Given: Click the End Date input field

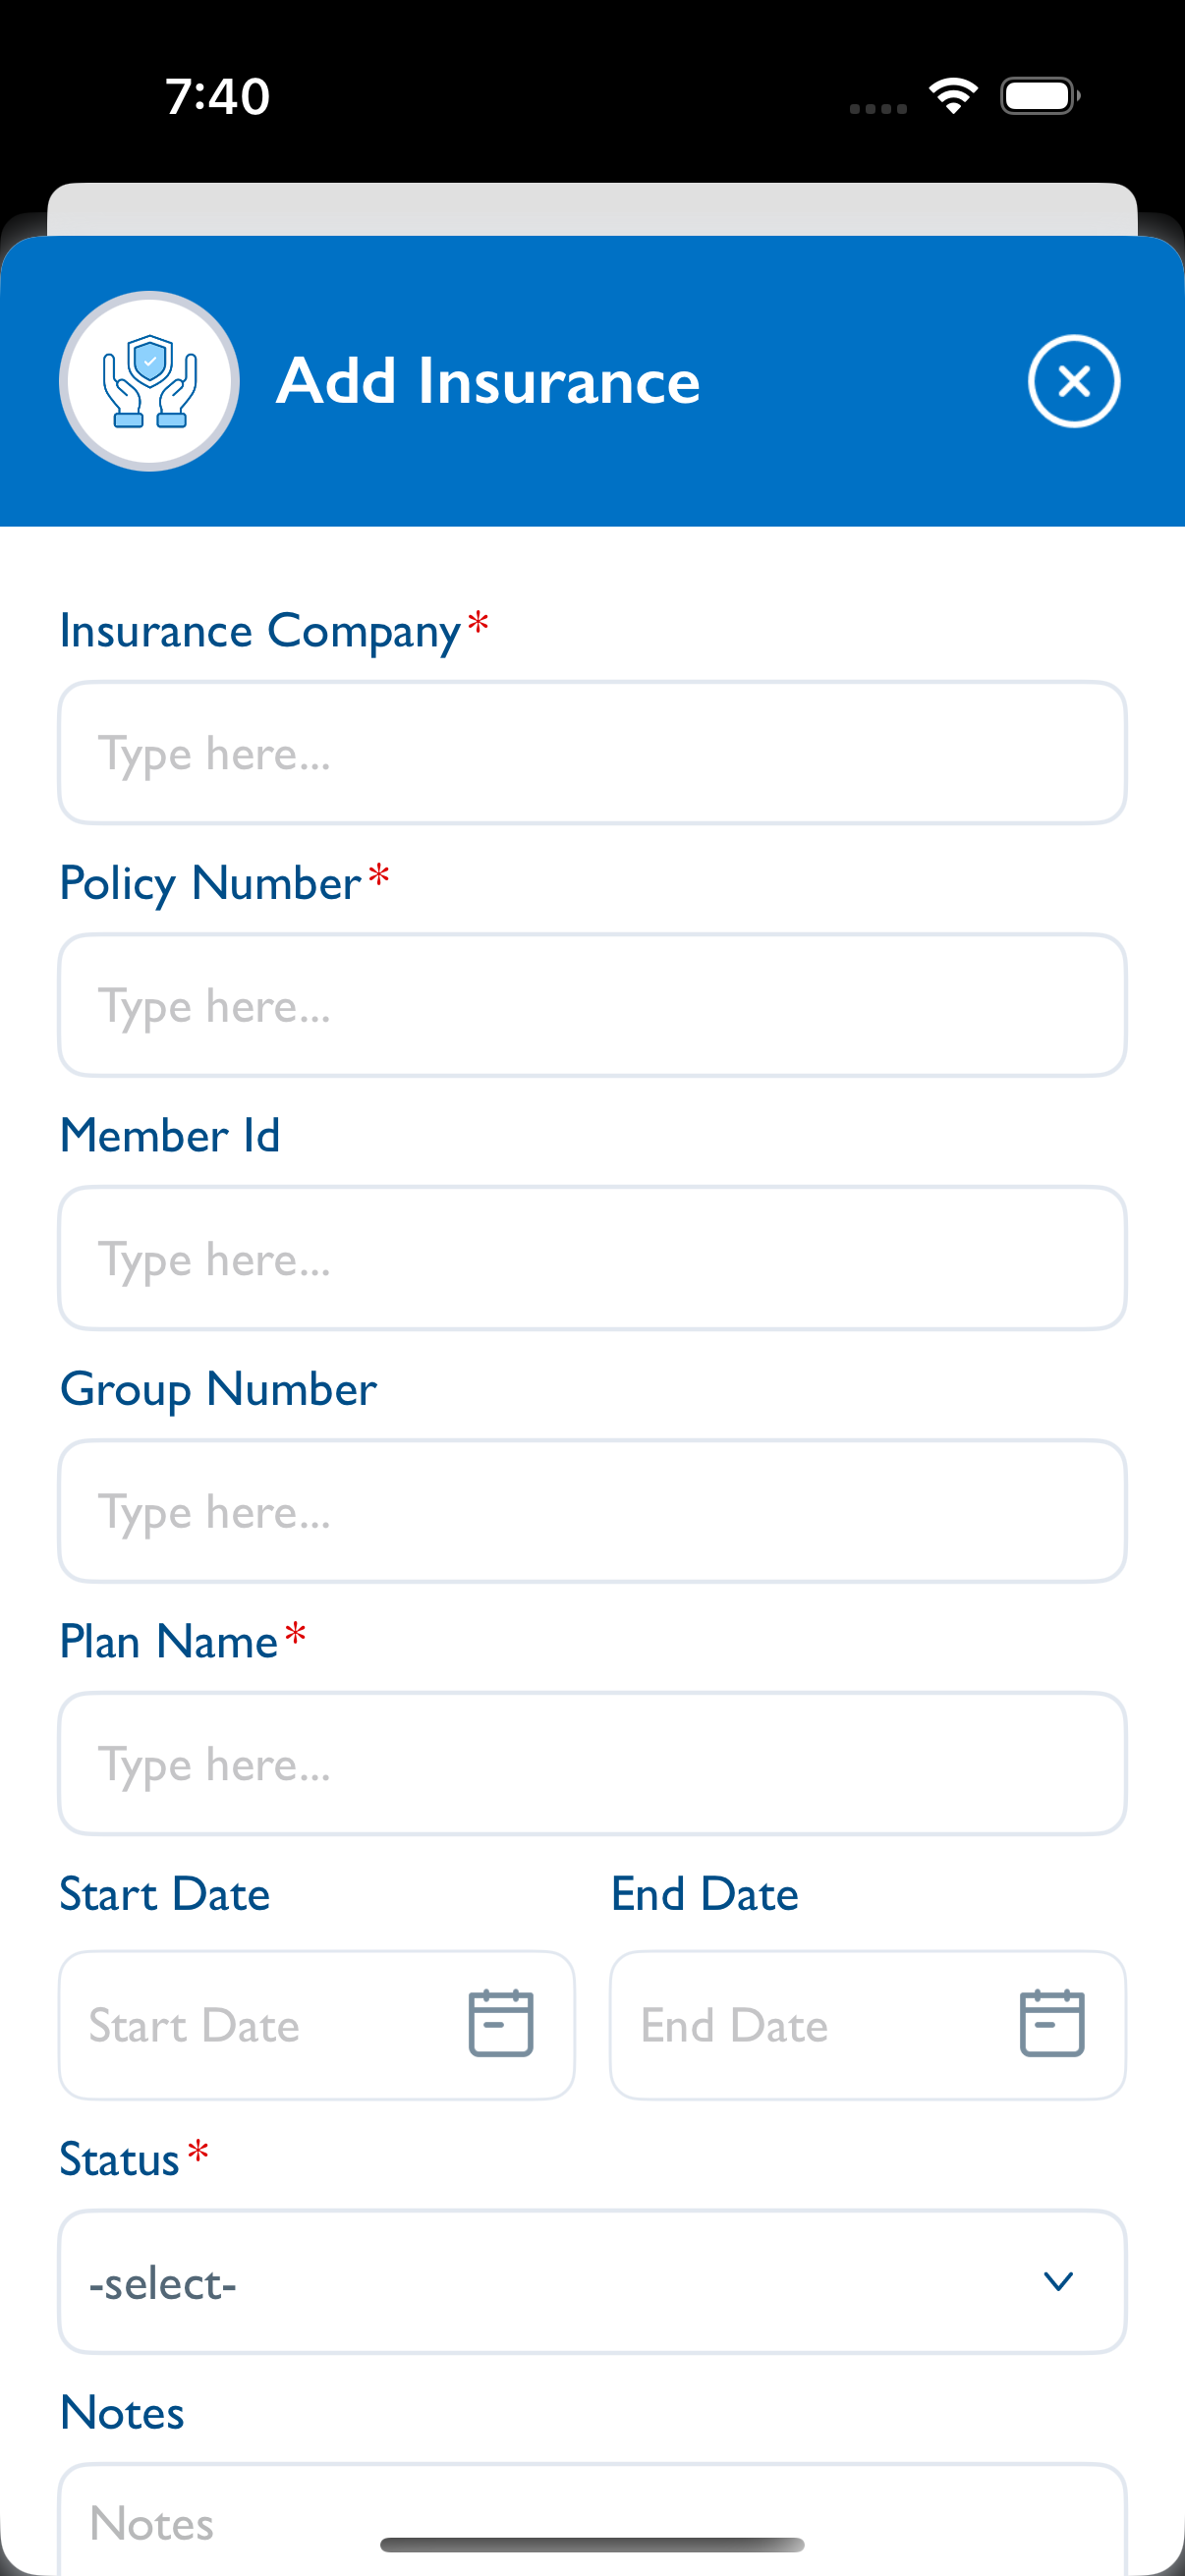Looking at the screenshot, I should coord(810,2025).
